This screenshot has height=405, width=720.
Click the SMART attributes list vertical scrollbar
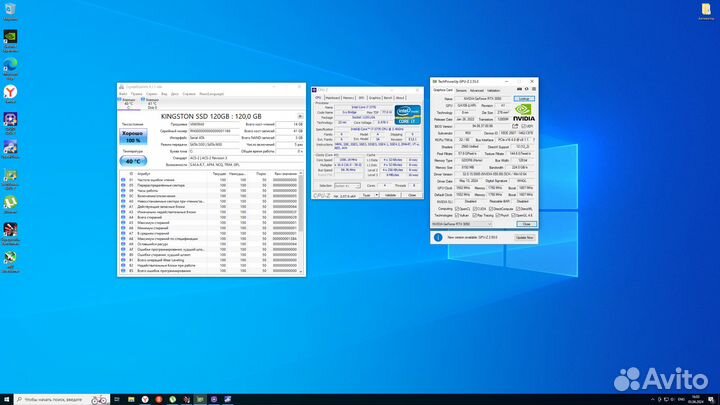click(301, 223)
